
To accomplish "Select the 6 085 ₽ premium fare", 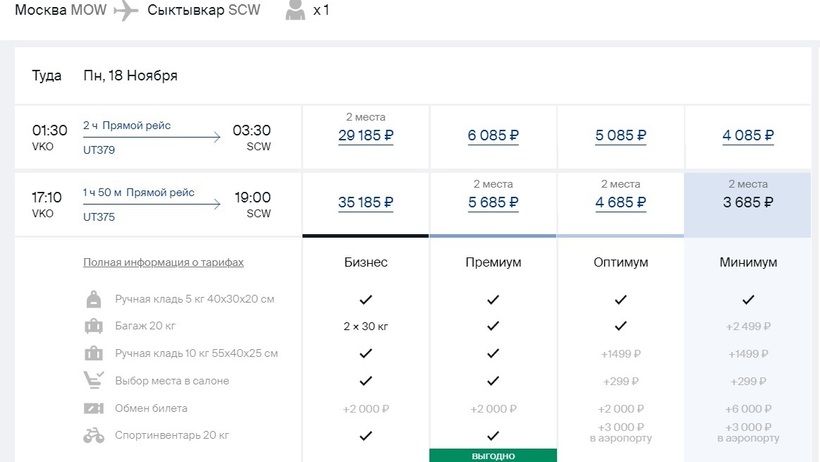I will tap(493, 135).
